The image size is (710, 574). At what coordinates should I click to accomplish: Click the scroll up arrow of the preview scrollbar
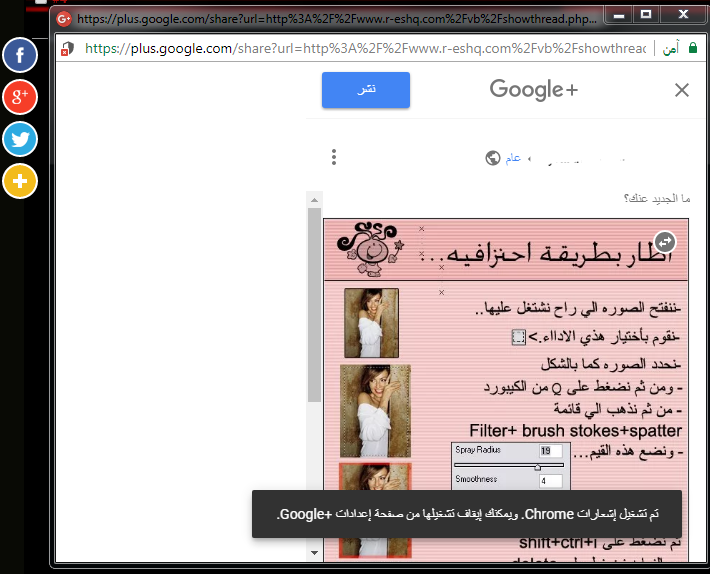click(x=314, y=200)
